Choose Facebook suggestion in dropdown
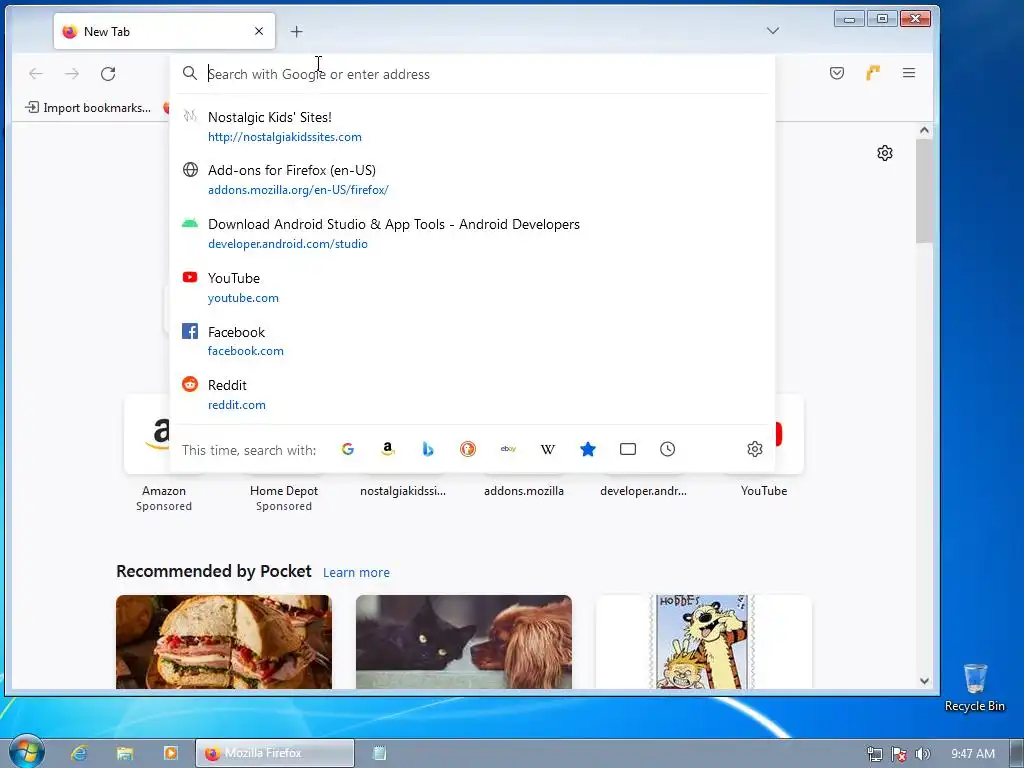The height and width of the screenshot is (768, 1024). click(x=472, y=341)
